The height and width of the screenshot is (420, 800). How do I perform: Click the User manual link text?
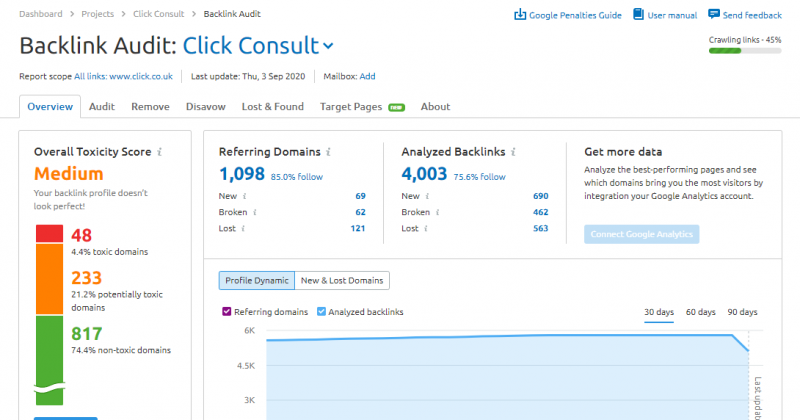click(672, 15)
